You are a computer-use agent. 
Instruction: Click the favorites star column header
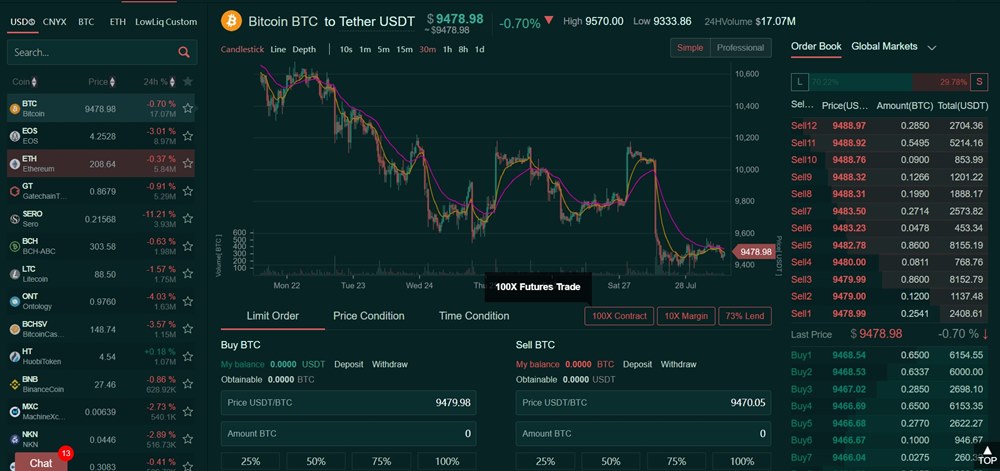pyautogui.click(x=188, y=81)
